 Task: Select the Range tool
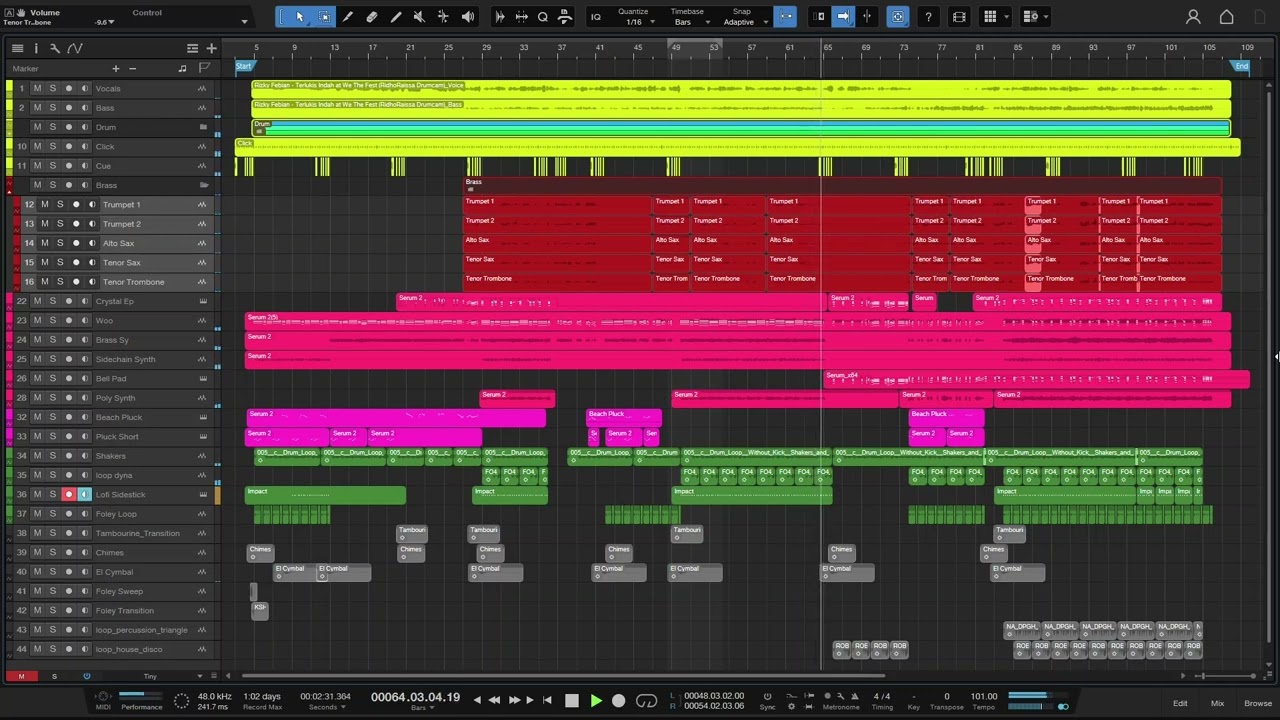[324, 16]
